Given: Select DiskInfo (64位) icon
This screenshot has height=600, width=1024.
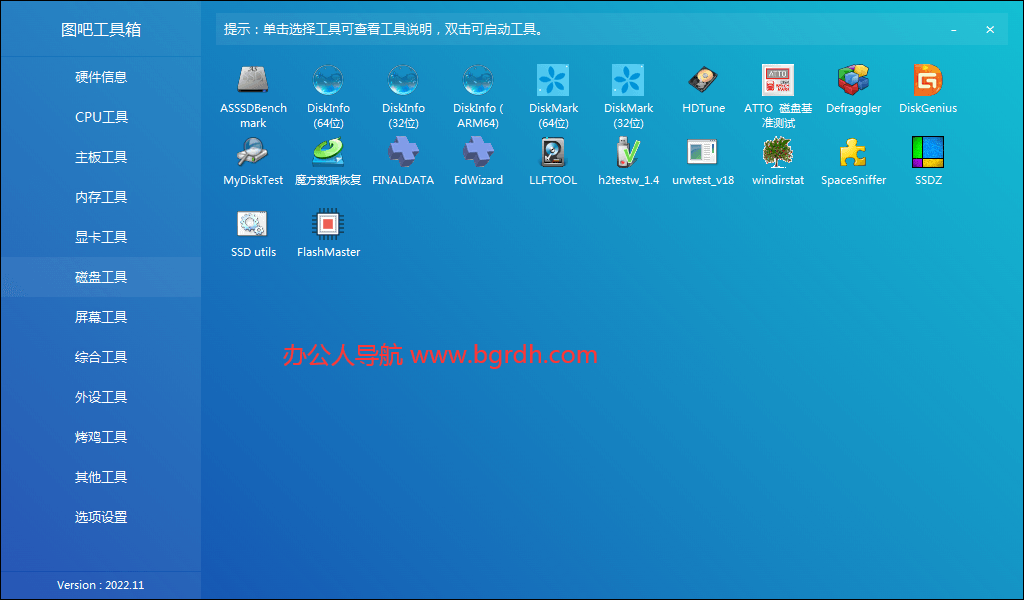Looking at the screenshot, I should click(328, 80).
